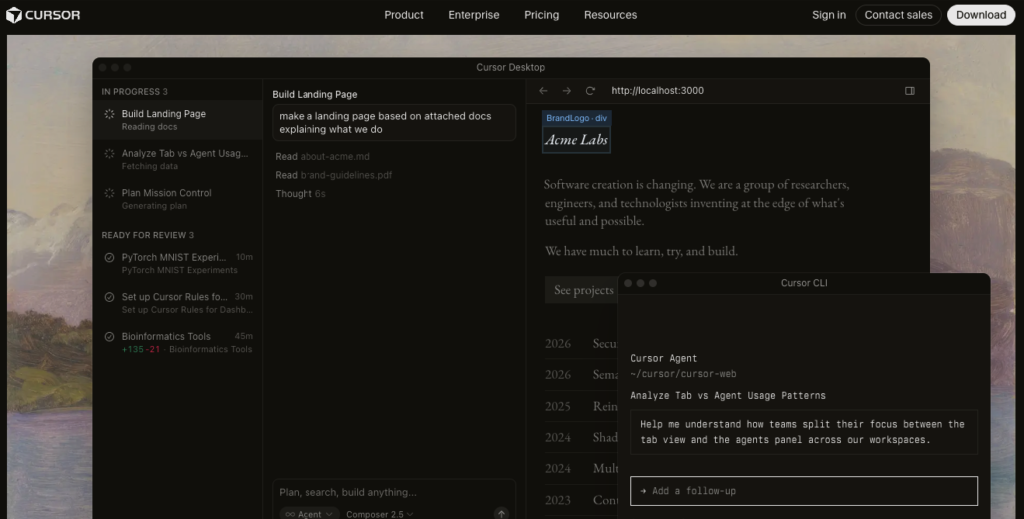Image resolution: width=1024 pixels, height=519 pixels.
Task: Click the +135 -21 diff stats text
Action: 141,349
